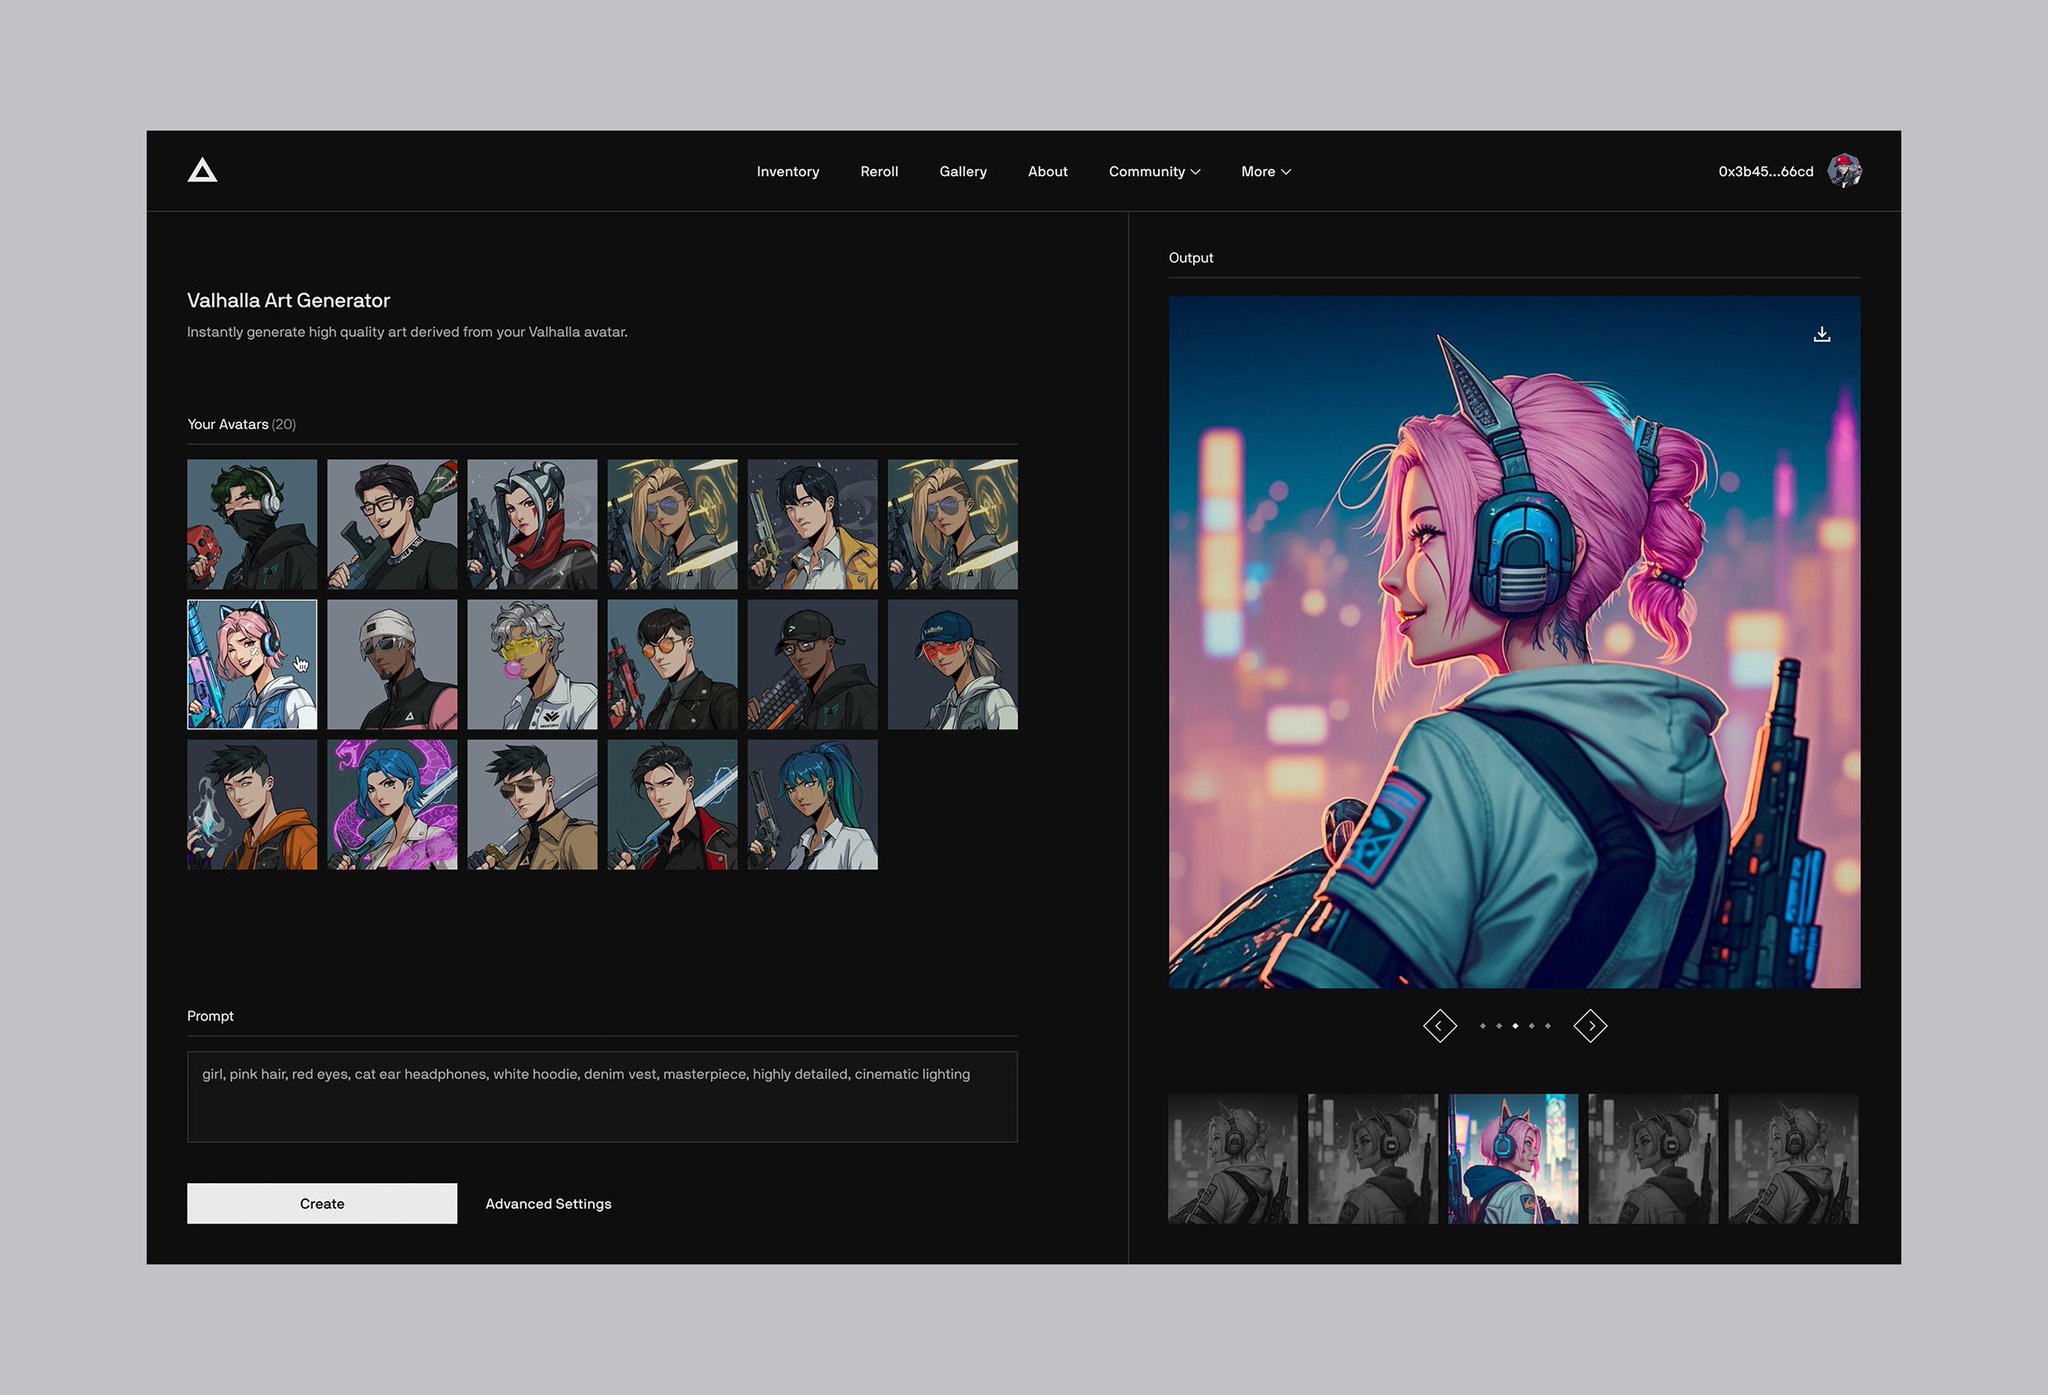This screenshot has width=2048, height=1395.
Task: Open the Reroll page
Action: click(879, 172)
